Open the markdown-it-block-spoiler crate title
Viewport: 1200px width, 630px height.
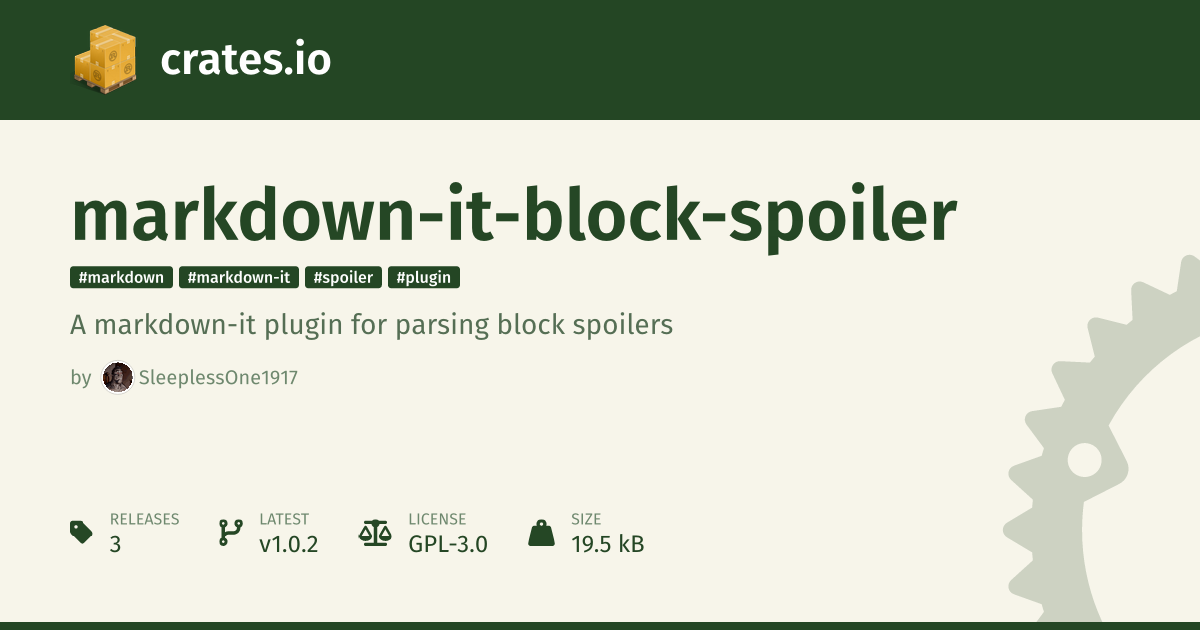tap(514, 215)
